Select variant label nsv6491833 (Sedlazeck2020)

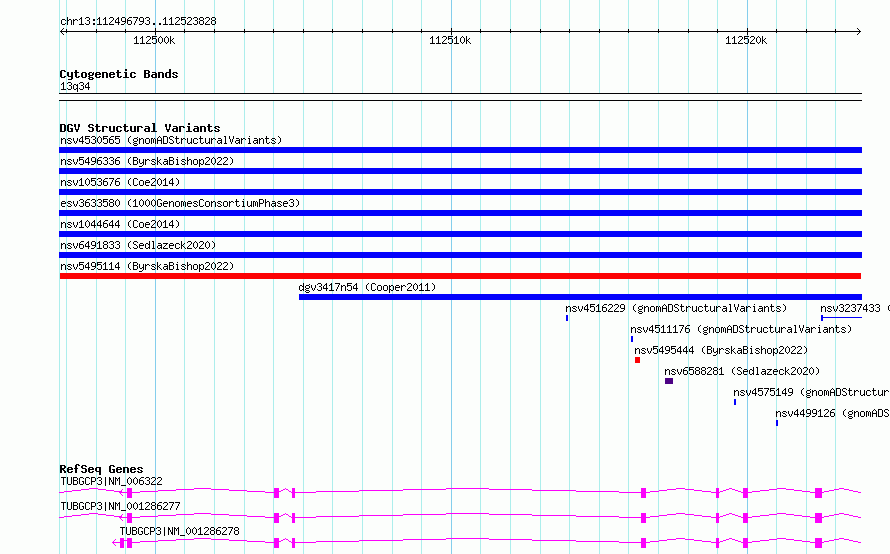pyautogui.click(x=138, y=245)
